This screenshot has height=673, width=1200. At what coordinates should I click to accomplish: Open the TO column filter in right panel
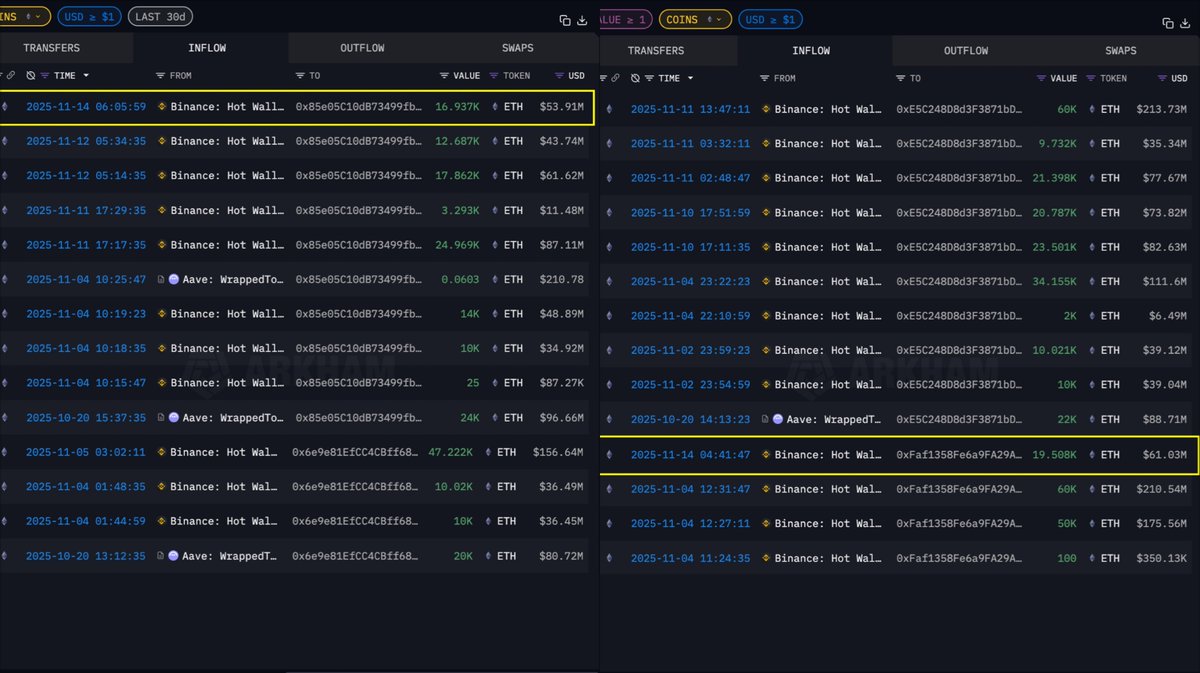tap(900, 78)
